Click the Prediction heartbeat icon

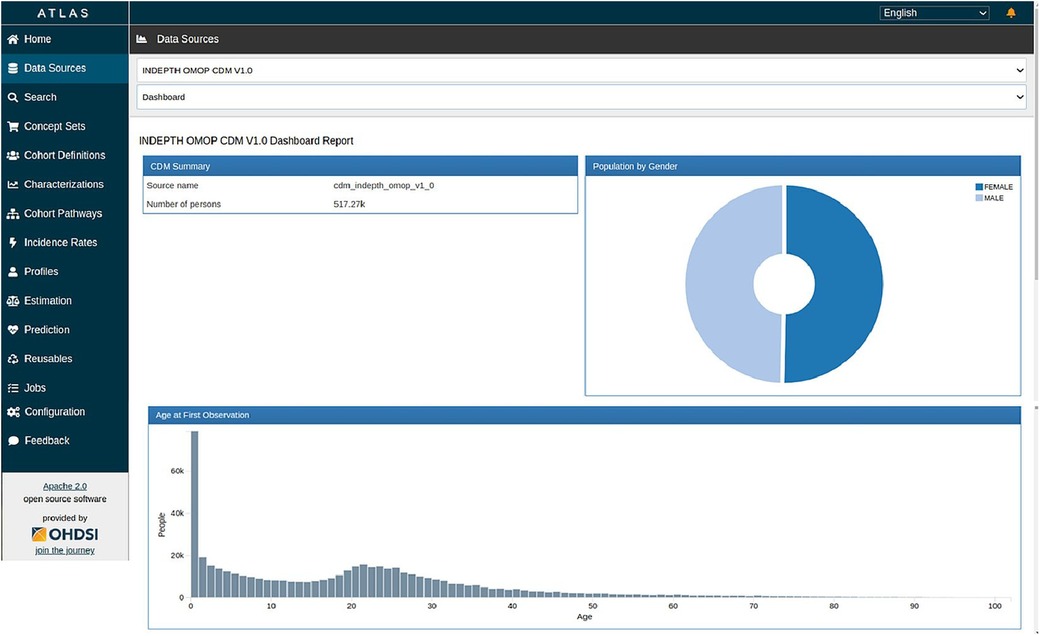13,330
